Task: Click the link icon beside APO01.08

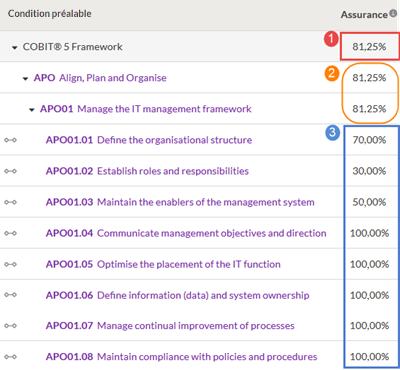Action: click(x=10, y=357)
